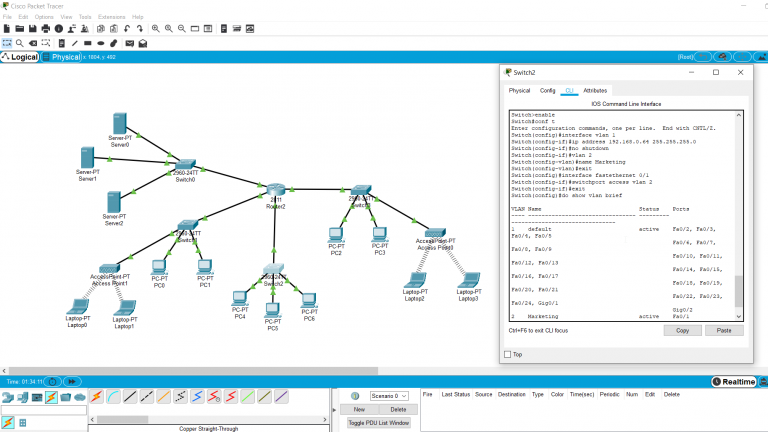Choose the Draw Ellipse tool
Viewport: 768px width, 432px height.
point(101,44)
